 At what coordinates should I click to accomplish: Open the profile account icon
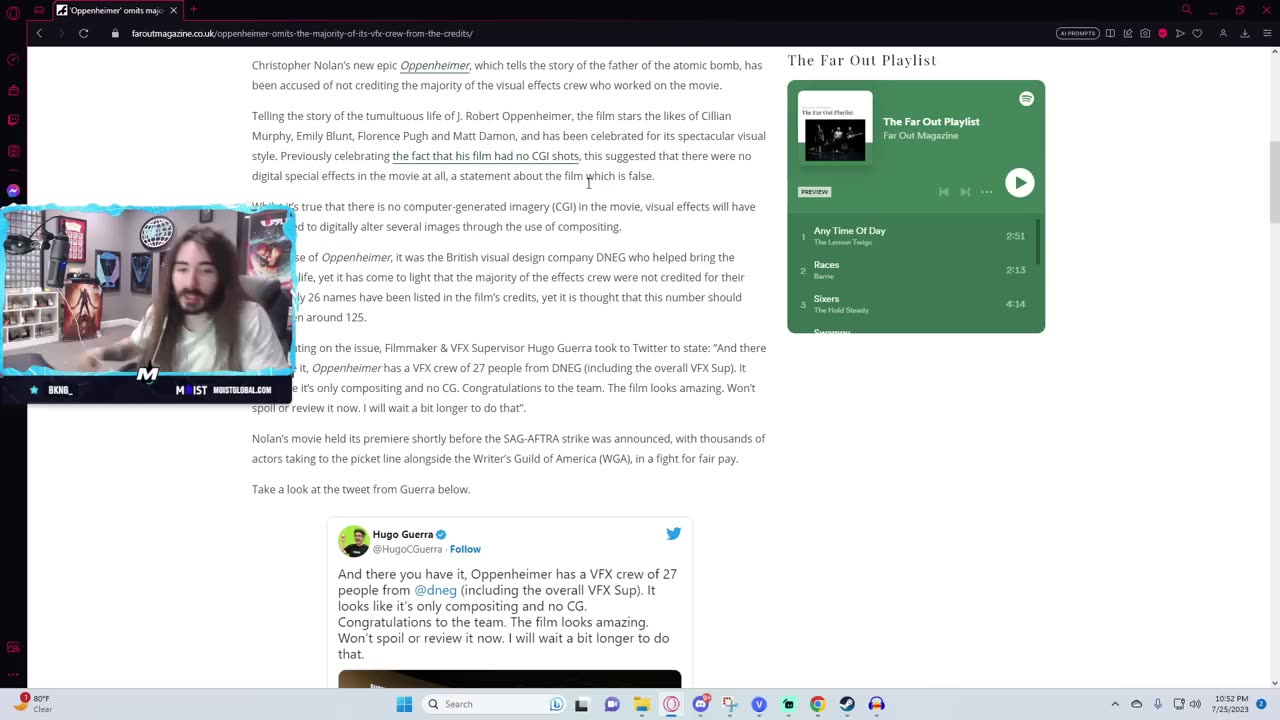pyautogui.click(x=1223, y=33)
